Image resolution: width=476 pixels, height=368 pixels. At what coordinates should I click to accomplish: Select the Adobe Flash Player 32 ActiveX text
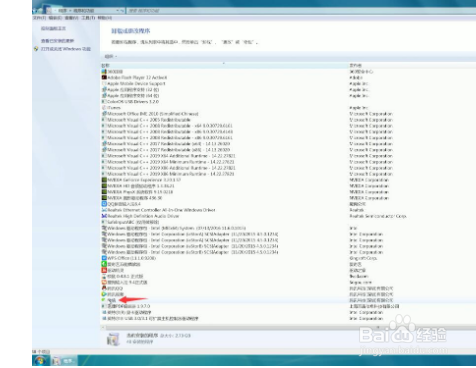pyautogui.click(x=137, y=77)
